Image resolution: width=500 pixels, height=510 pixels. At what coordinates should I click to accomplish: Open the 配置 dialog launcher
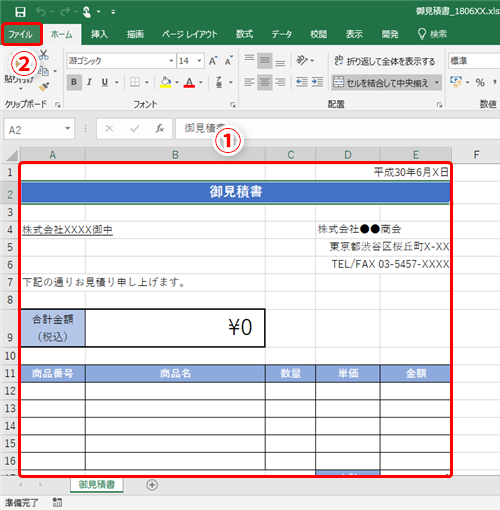coord(439,105)
